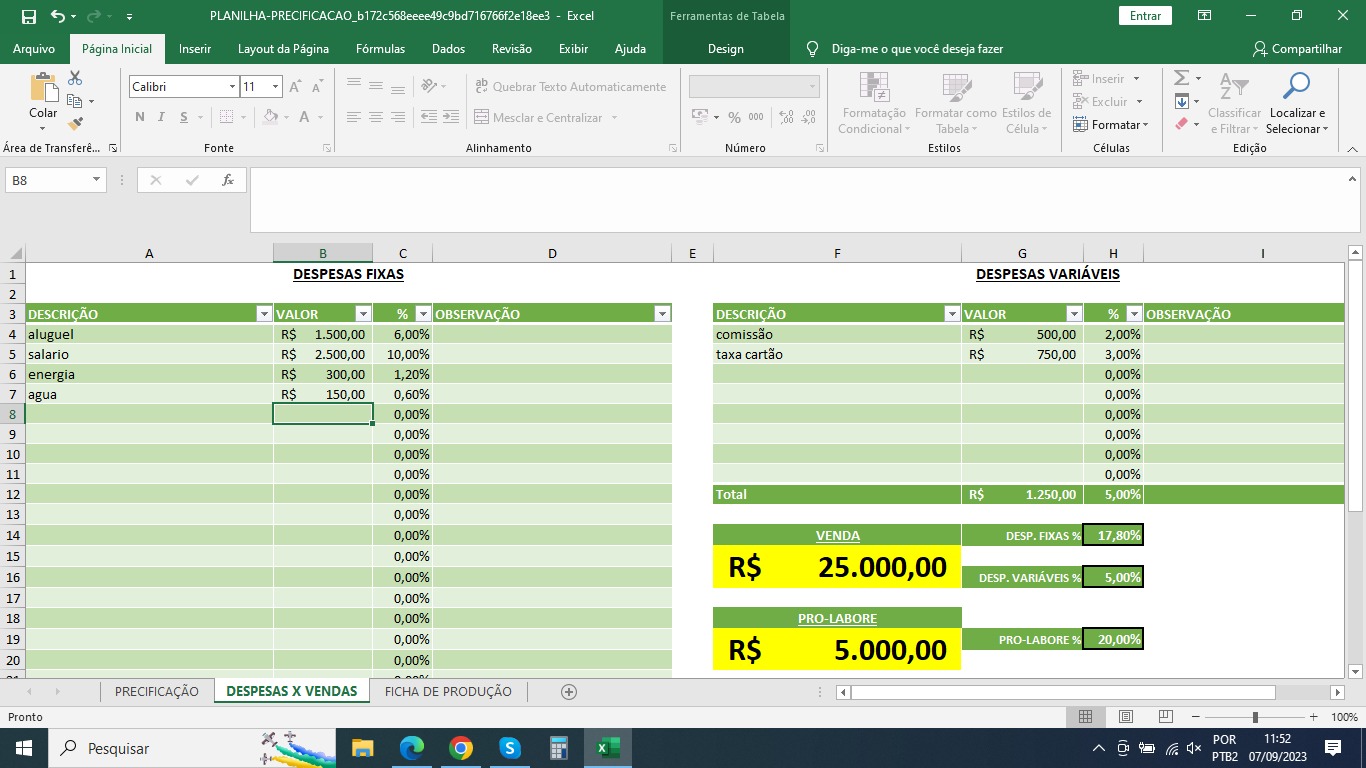Click Diga-me o que você deseja fazer
This screenshot has height=768, width=1366.
tap(917, 49)
